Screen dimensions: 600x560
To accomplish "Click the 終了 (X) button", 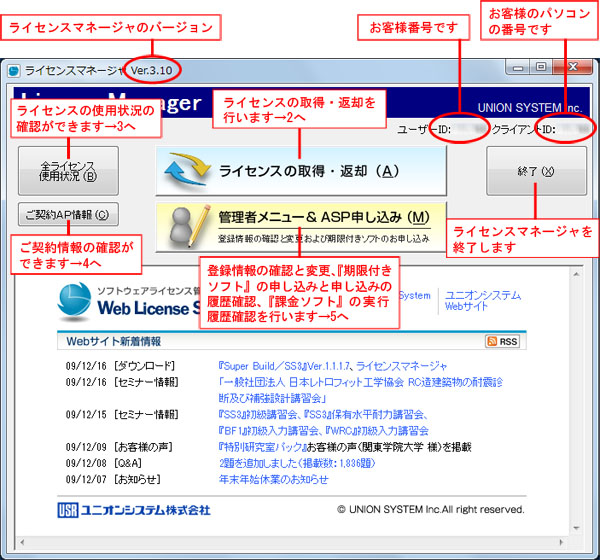I will click(x=536, y=171).
